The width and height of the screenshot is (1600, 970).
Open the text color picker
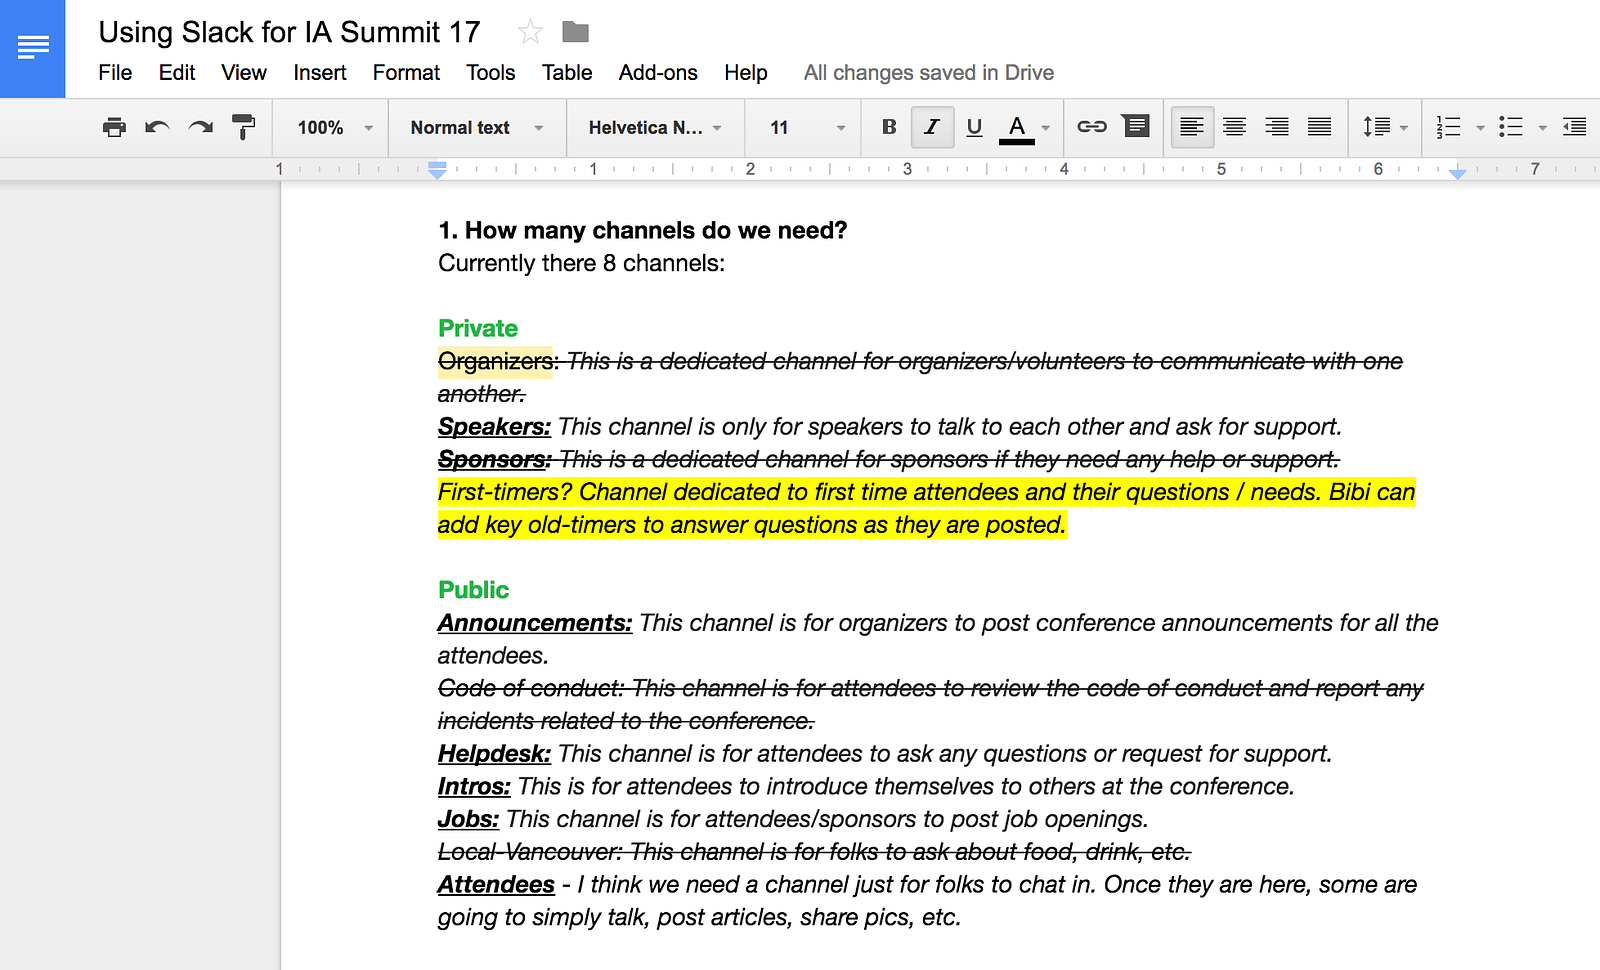(1024, 127)
